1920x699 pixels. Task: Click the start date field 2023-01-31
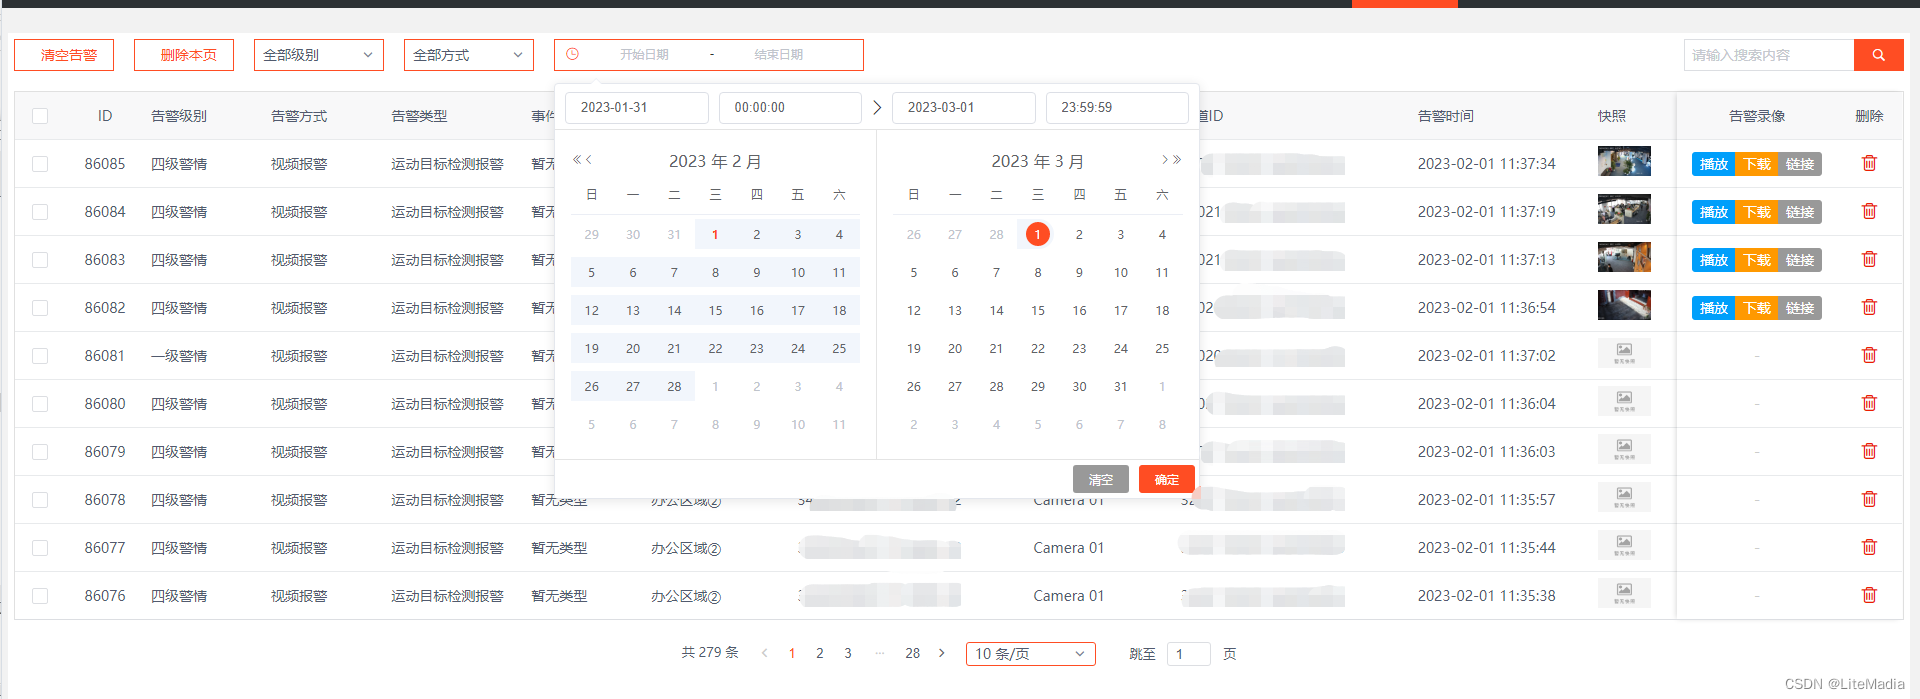637,107
